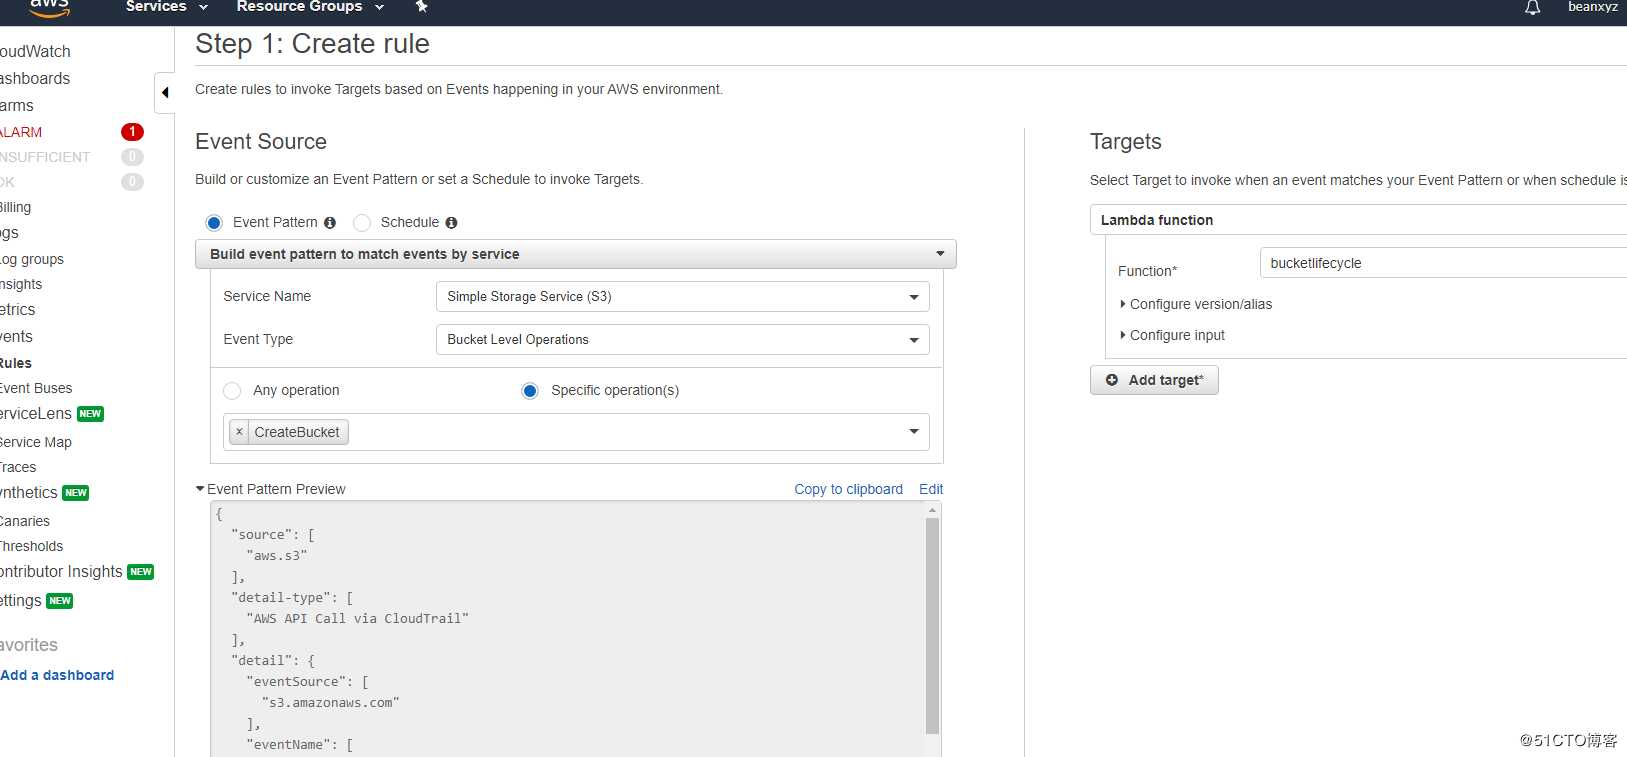Screen dimensions: 1627x757
Task: Open Build event pattern dropdown
Action: (576, 254)
